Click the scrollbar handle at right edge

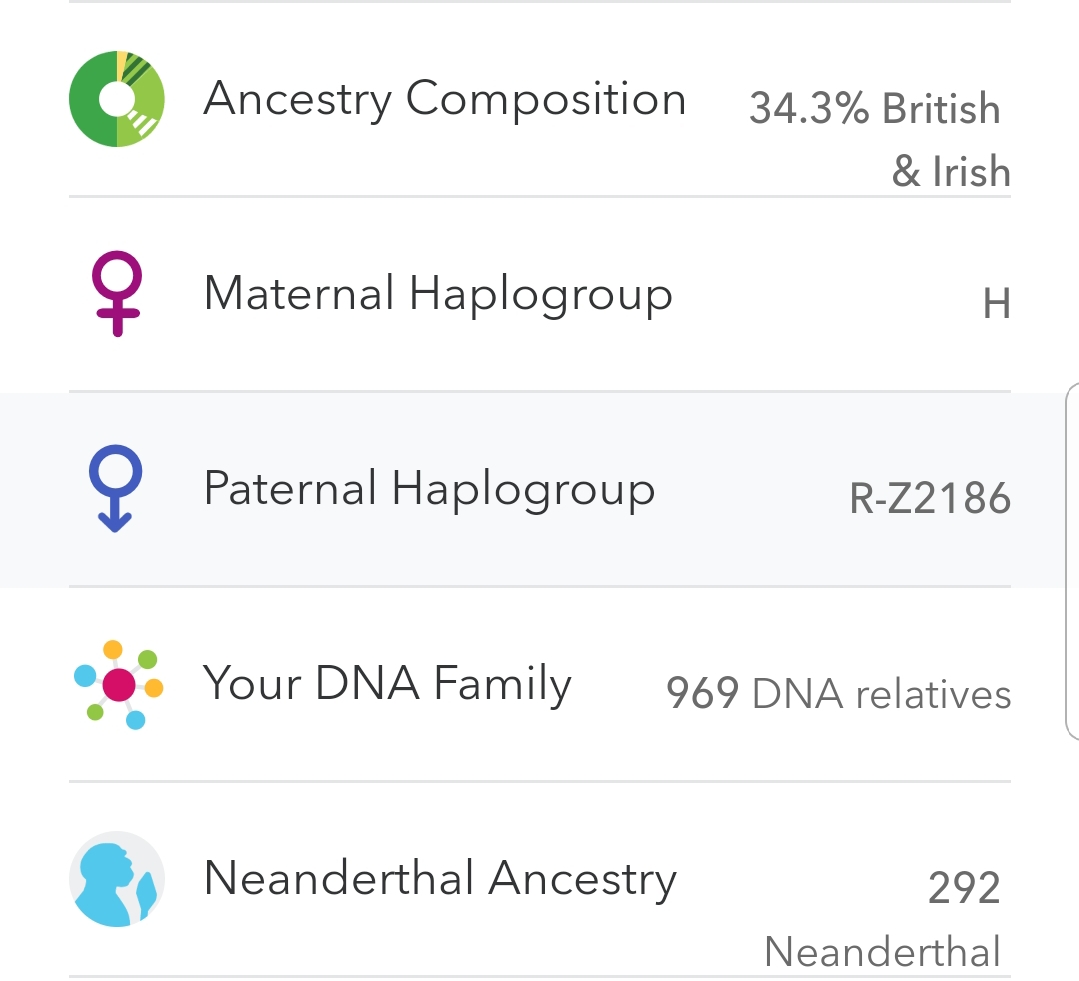(1072, 561)
